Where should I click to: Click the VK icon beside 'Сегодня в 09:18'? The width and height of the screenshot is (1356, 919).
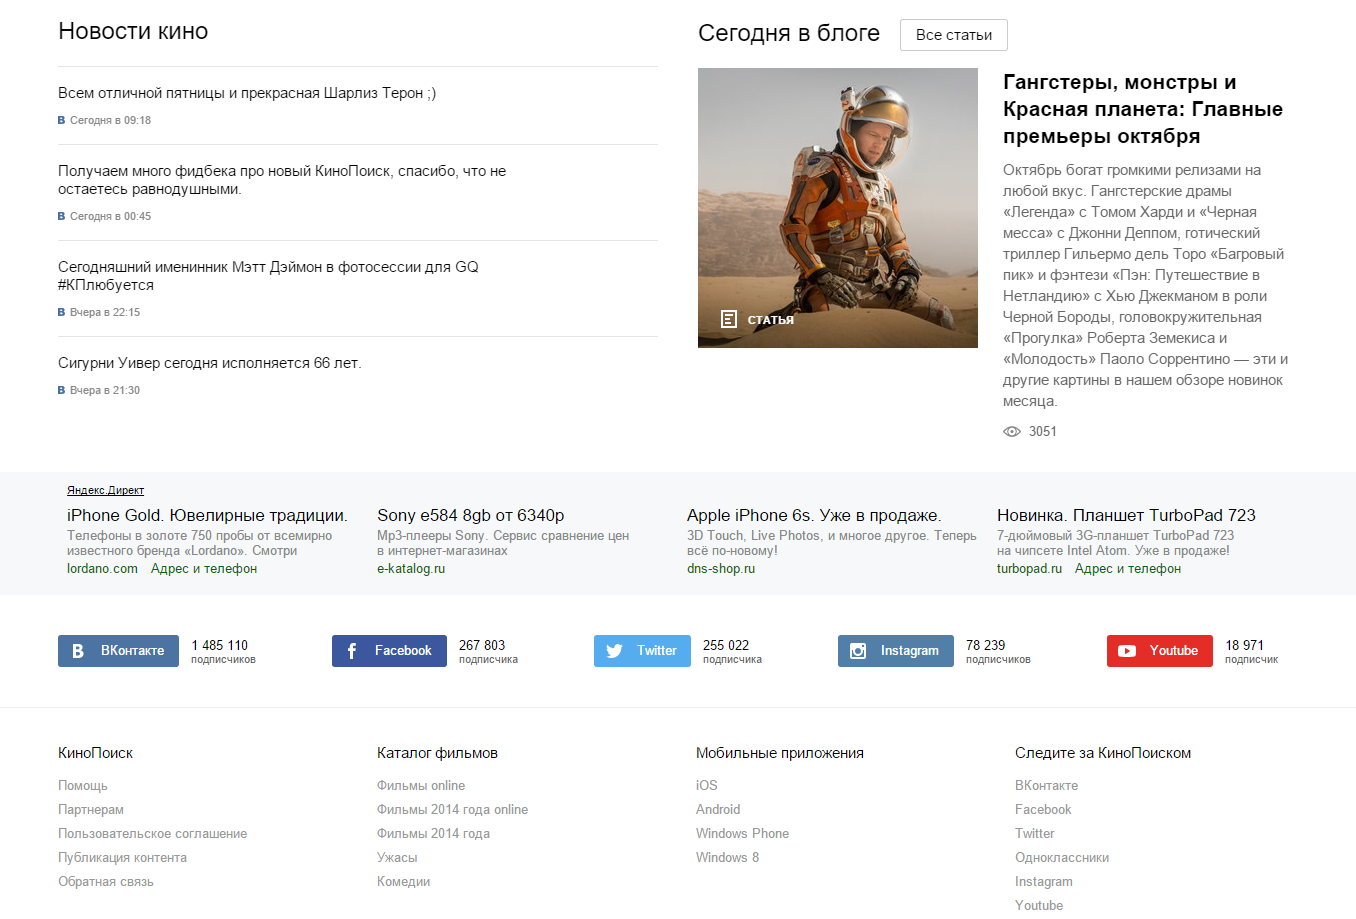(61, 120)
